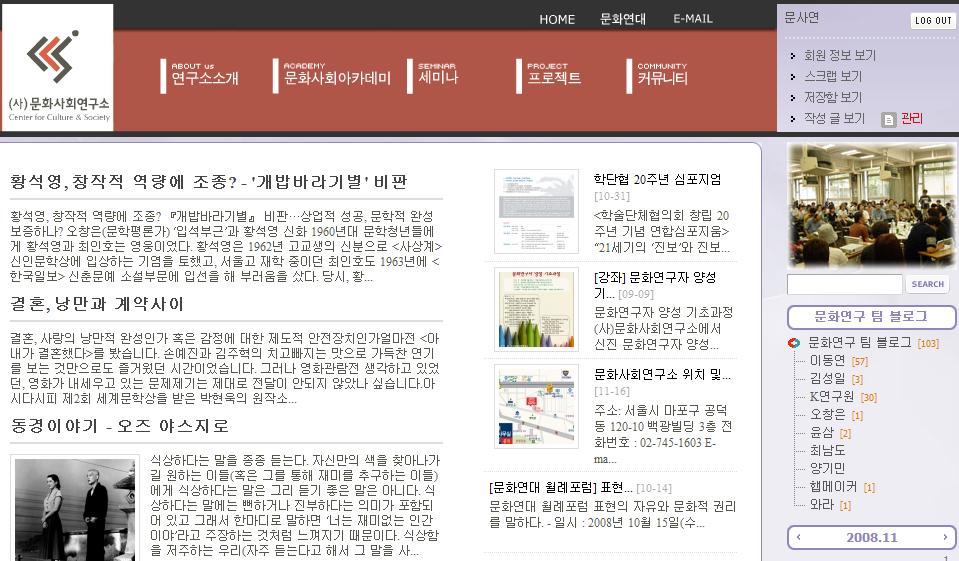Select 오창은 [1] in blog tree
The image size is (959, 561).
[836, 415]
